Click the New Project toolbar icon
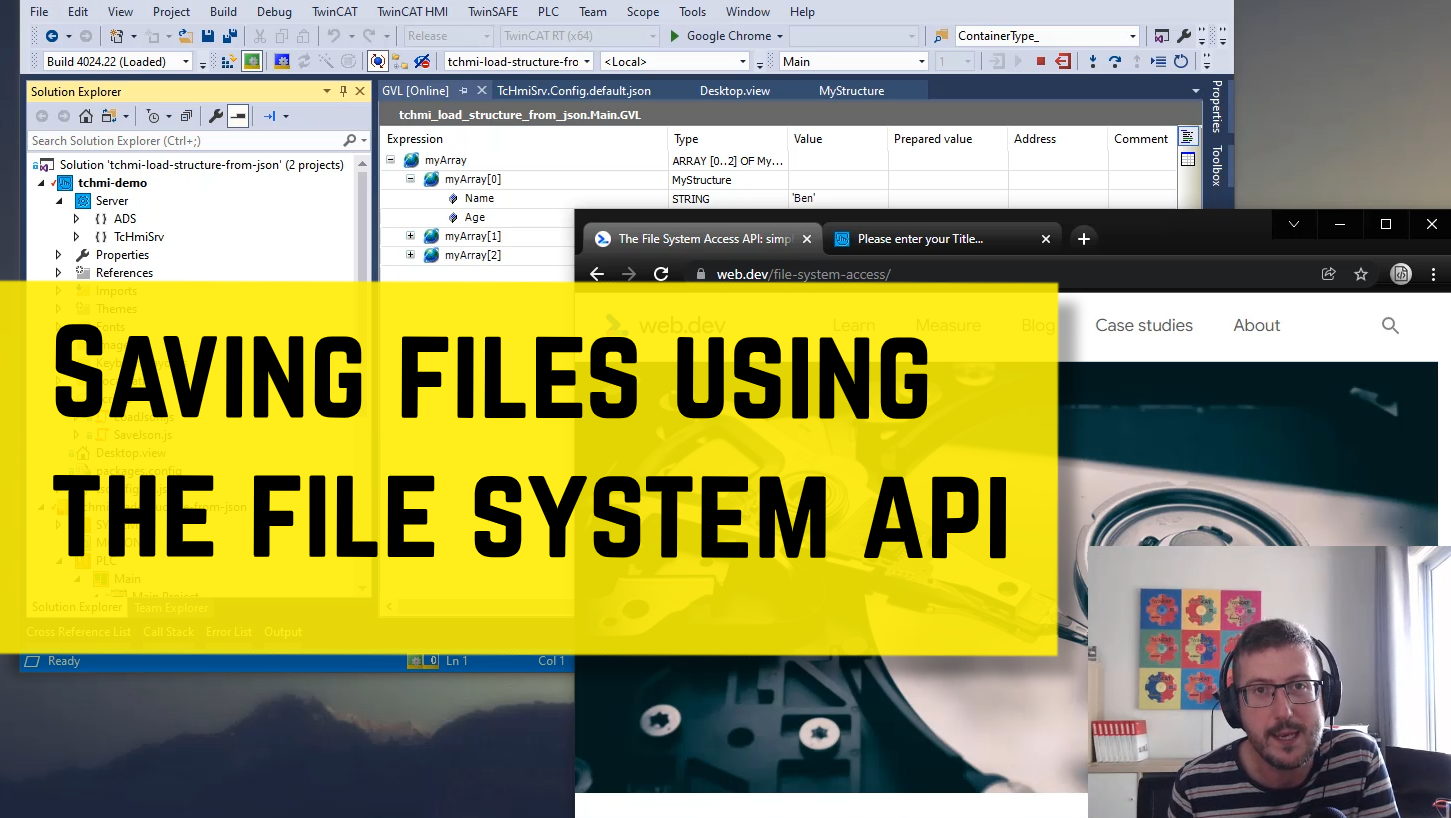The height and width of the screenshot is (818, 1451). coord(116,36)
